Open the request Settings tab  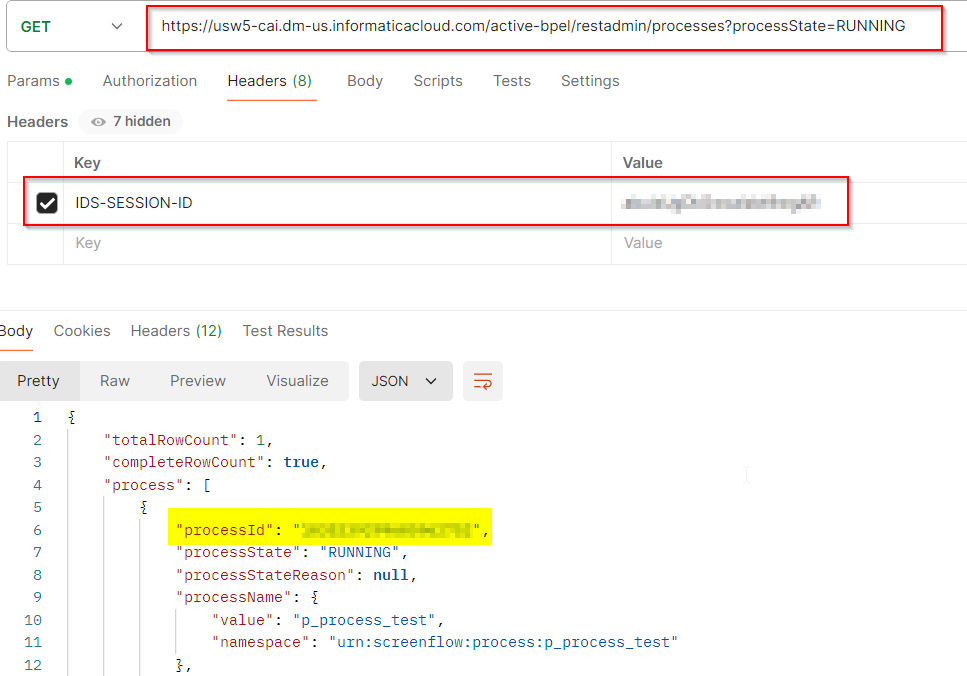click(590, 81)
